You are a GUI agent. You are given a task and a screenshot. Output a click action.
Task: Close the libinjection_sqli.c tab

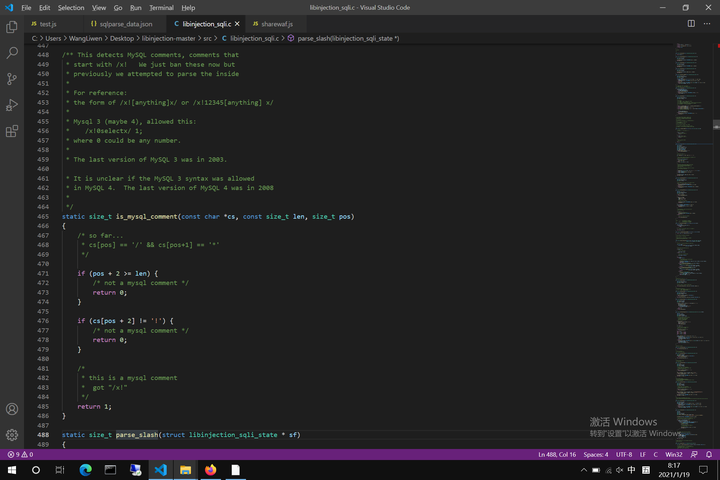click(237, 24)
